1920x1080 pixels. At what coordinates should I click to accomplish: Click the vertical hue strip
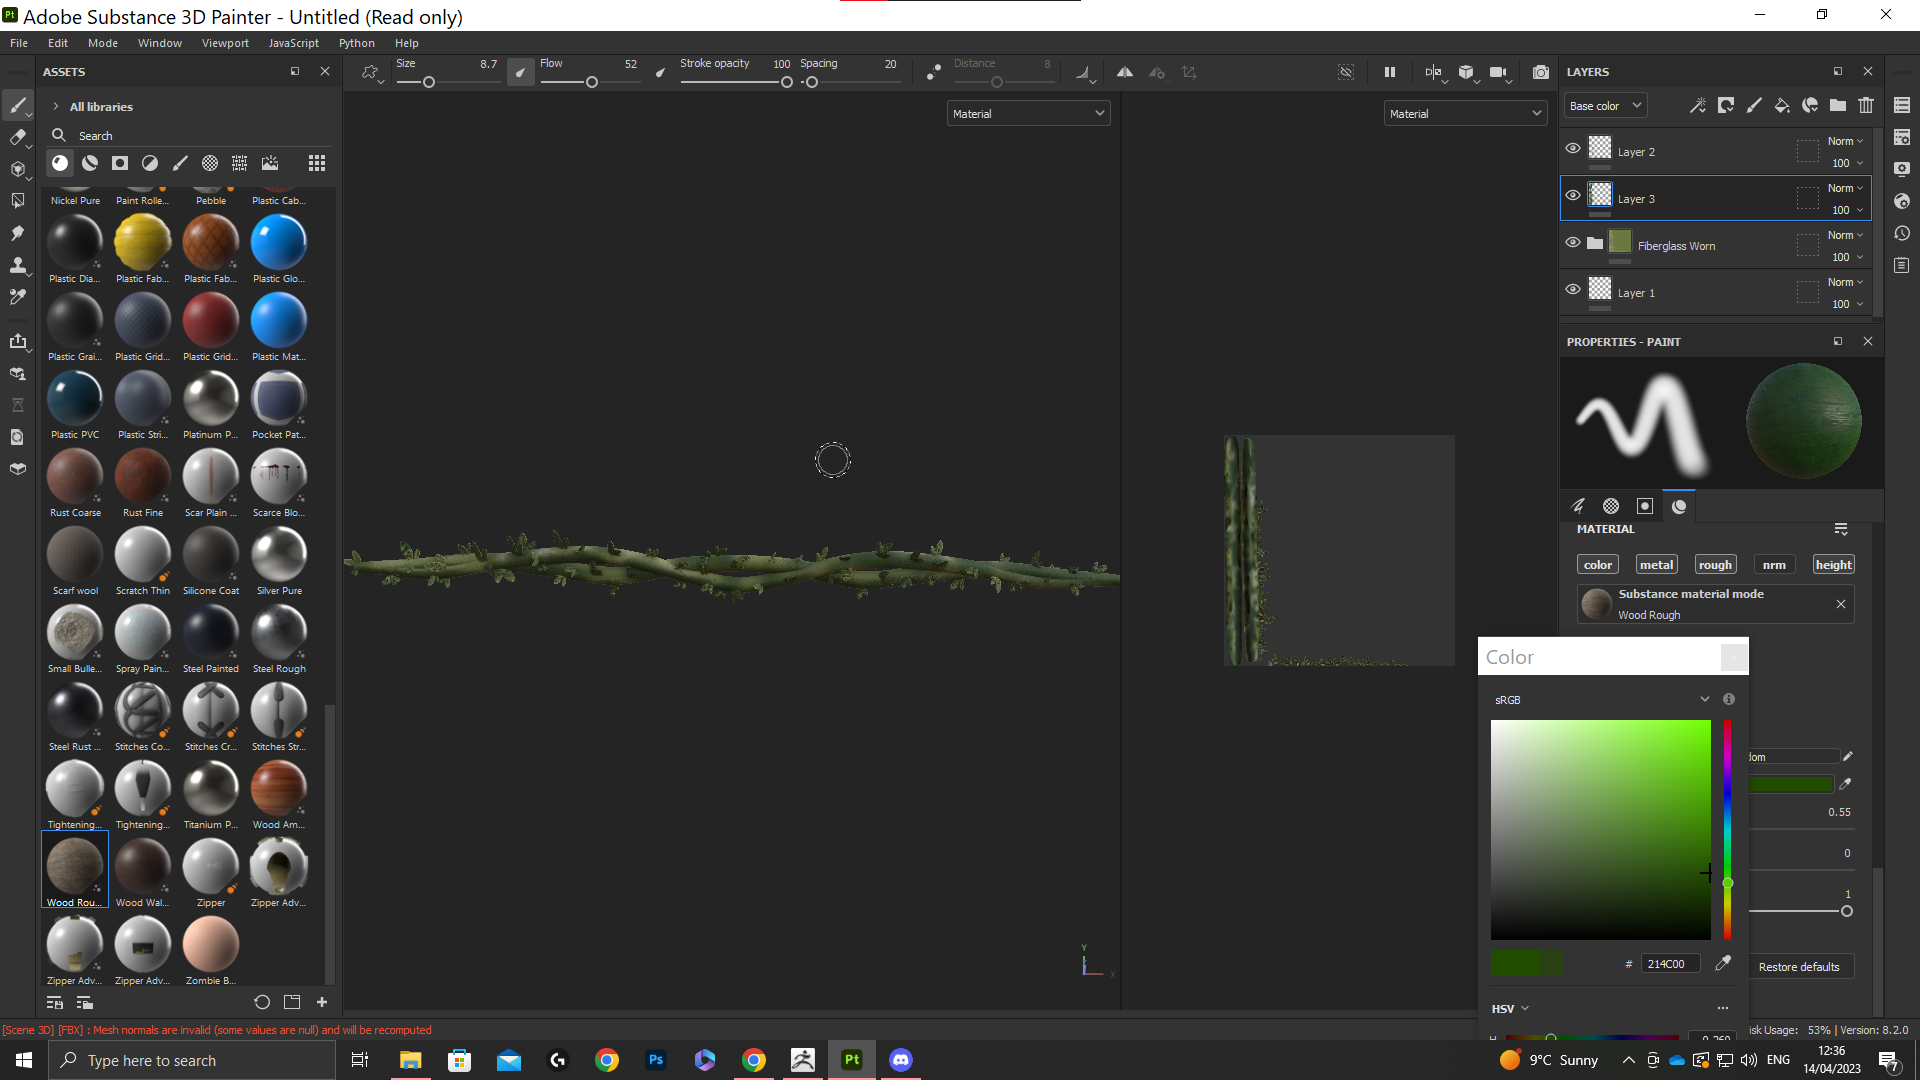click(x=1727, y=830)
